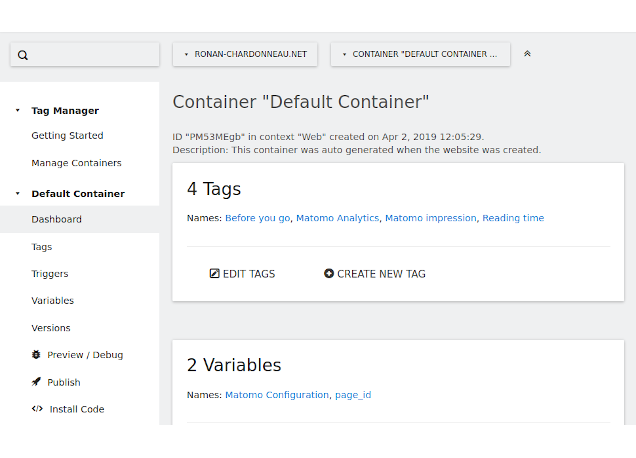Collapse the top bar with the double chevron
This screenshot has height=458, width=636.
point(527,54)
